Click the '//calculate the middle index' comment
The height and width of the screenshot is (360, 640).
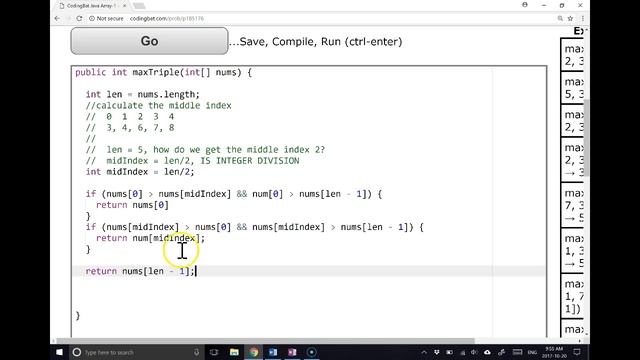tap(158, 105)
